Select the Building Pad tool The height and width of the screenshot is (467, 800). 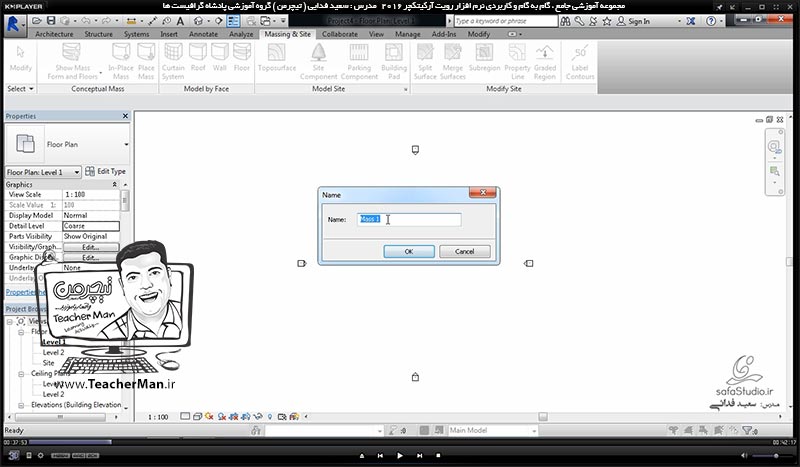394,61
